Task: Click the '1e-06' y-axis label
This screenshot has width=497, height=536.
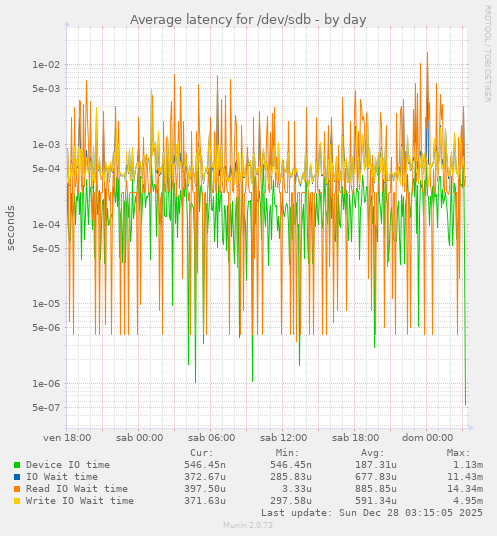Action: tap(46, 384)
